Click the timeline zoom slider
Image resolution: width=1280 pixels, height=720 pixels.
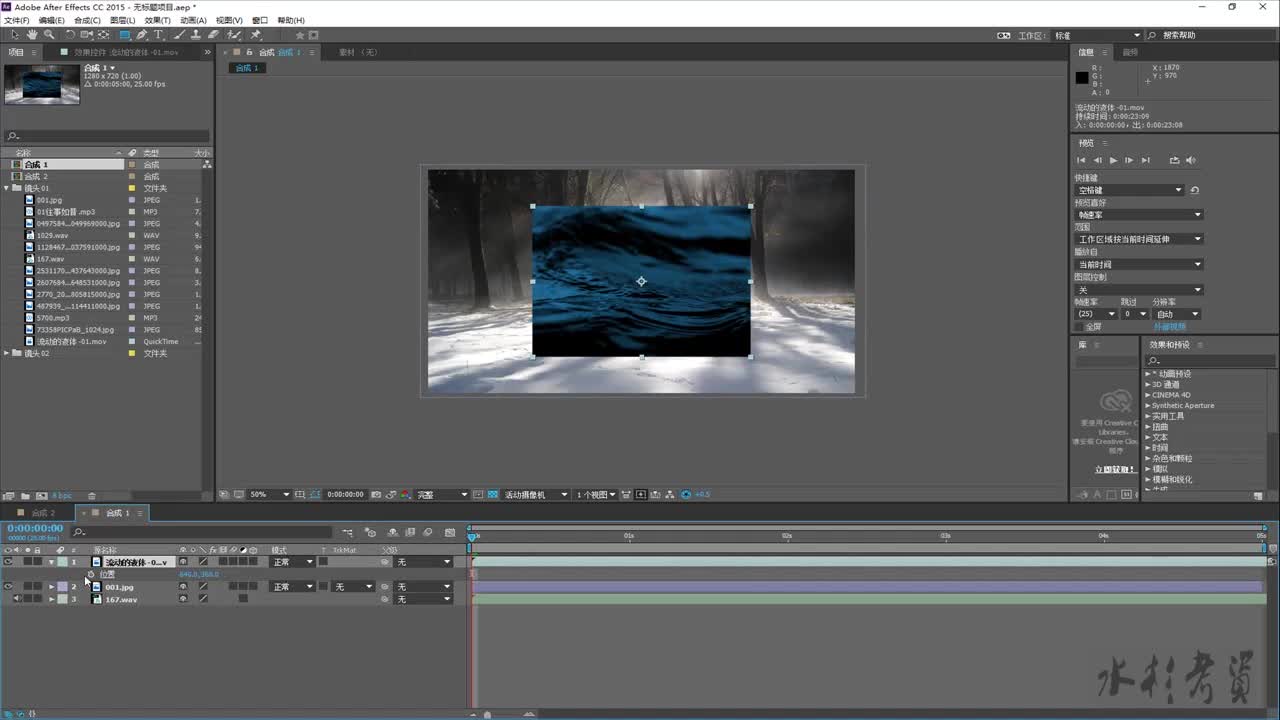(x=487, y=715)
